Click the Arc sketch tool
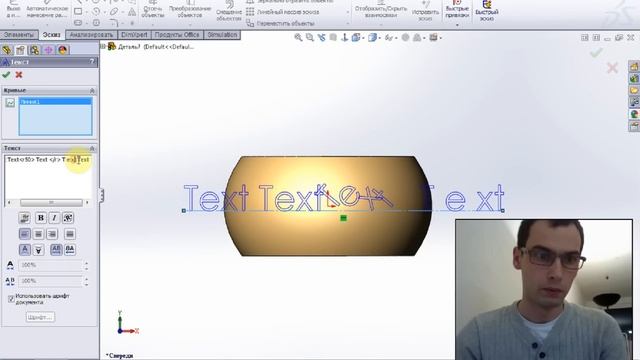The height and width of the screenshot is (360, 640). click(96, 12)
